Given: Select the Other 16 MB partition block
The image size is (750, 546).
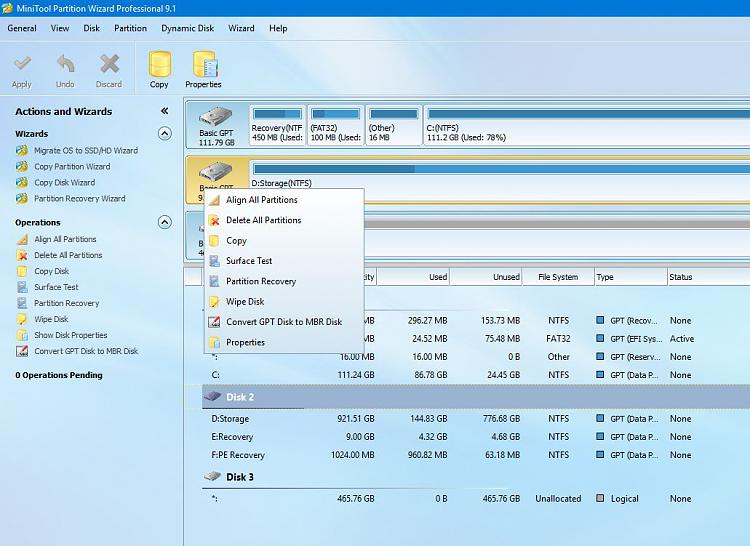Looking at the screenshot, I should pos(394,125).
